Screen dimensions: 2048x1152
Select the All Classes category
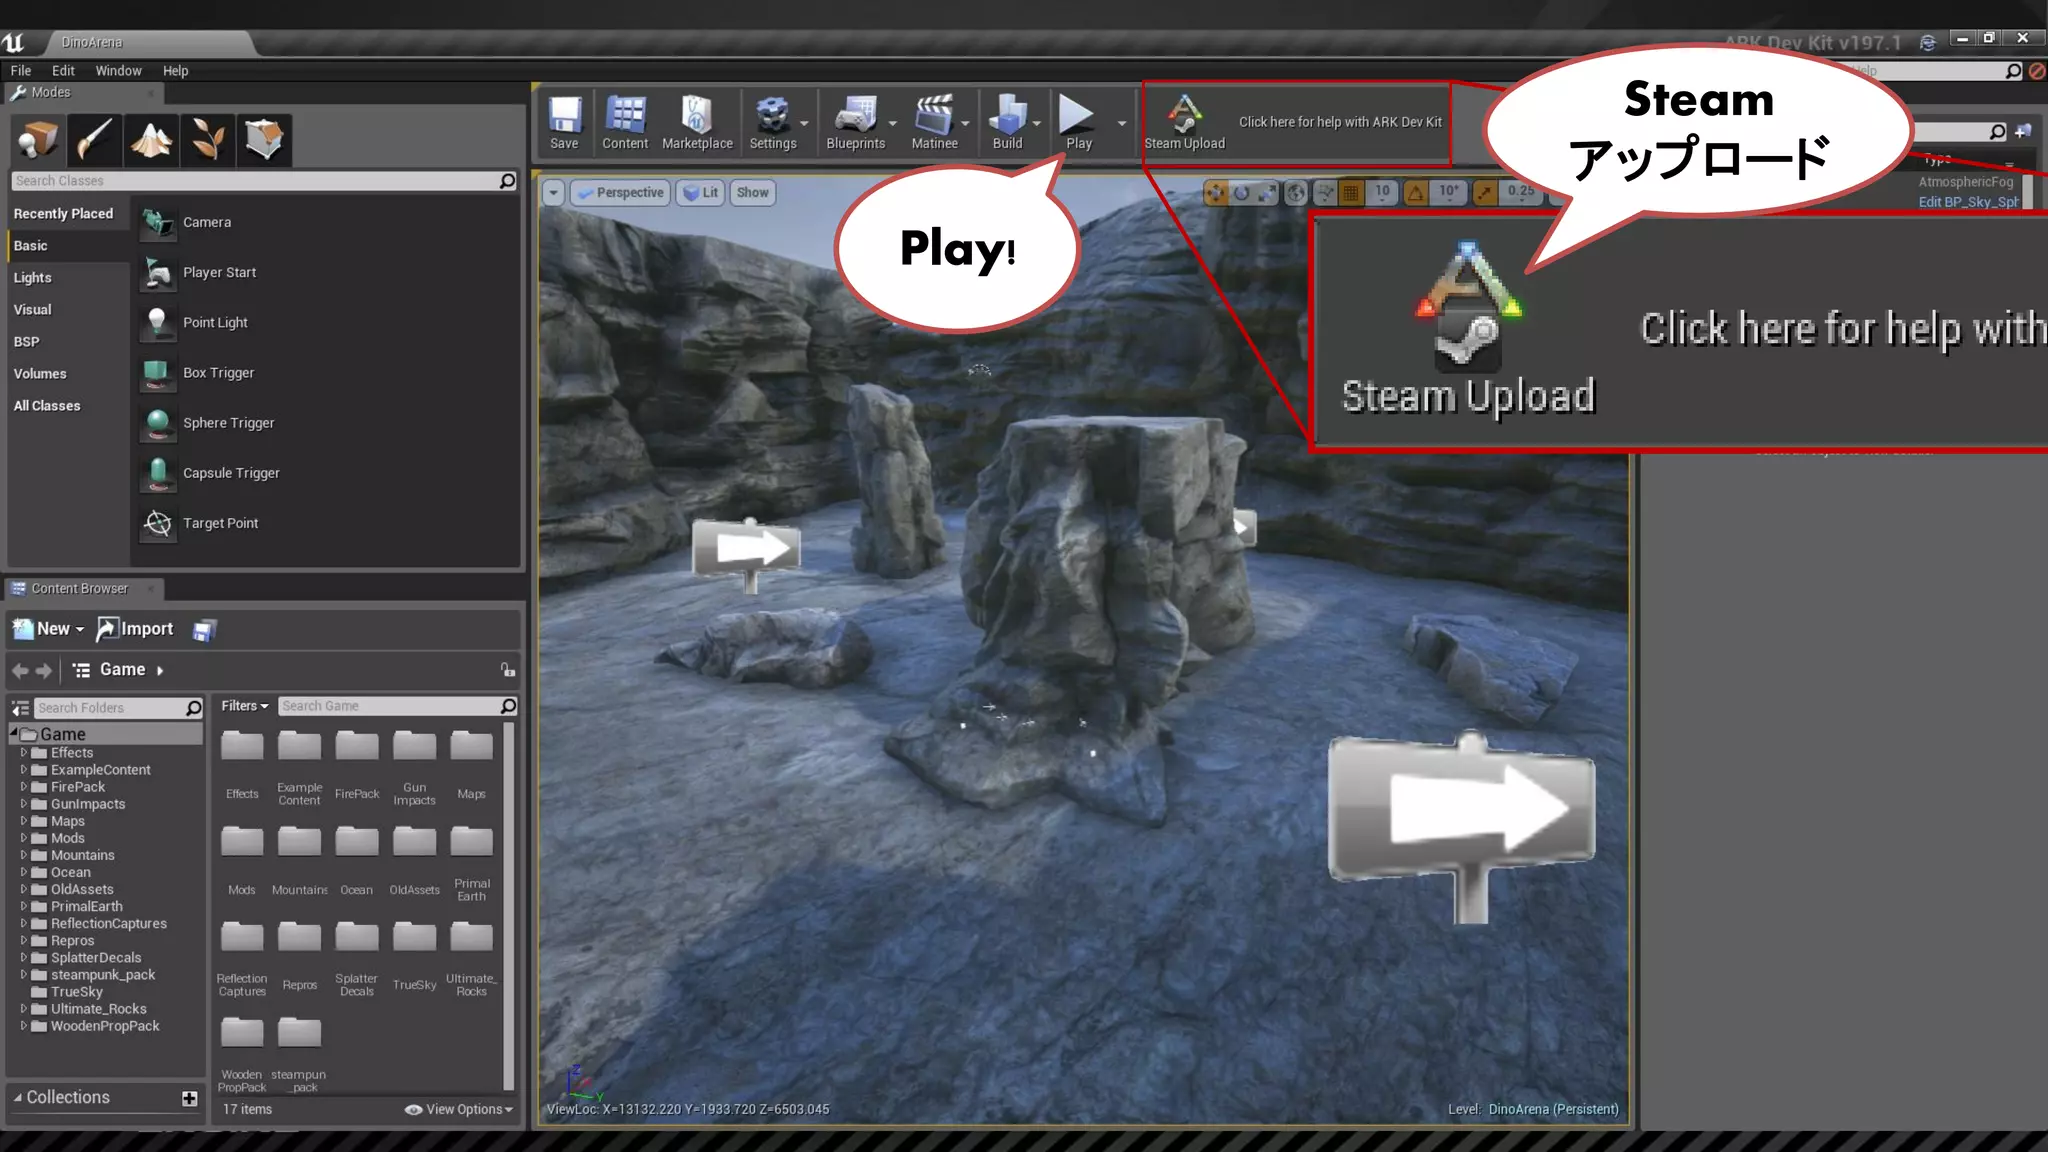tap(47, 406)
